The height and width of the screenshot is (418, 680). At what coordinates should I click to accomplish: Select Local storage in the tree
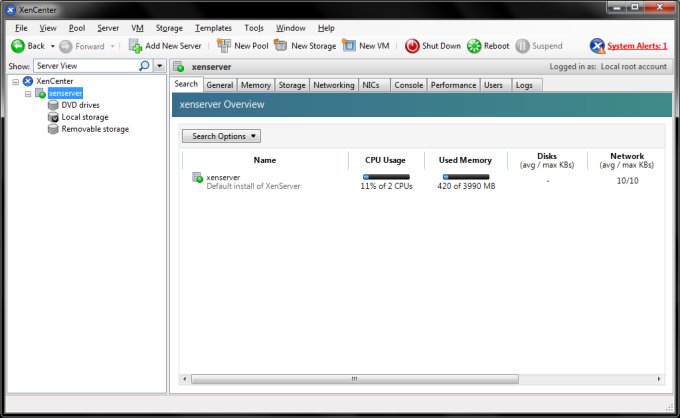tap(84, 117)
